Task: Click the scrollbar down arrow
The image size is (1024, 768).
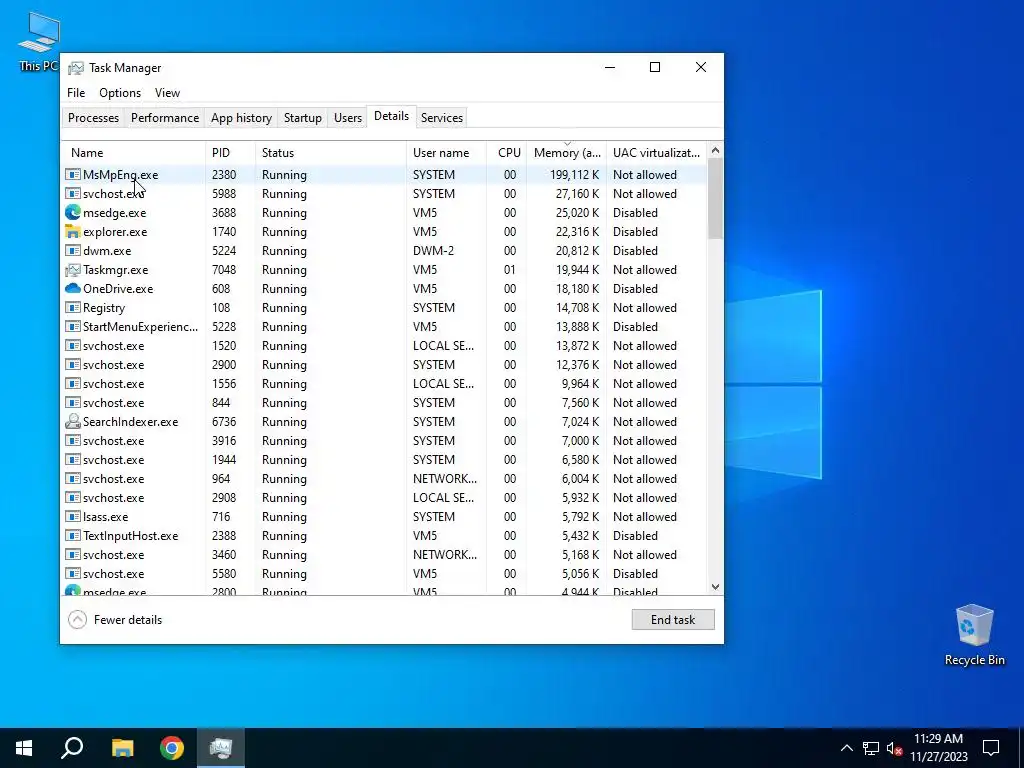Action: coord(715,587)
